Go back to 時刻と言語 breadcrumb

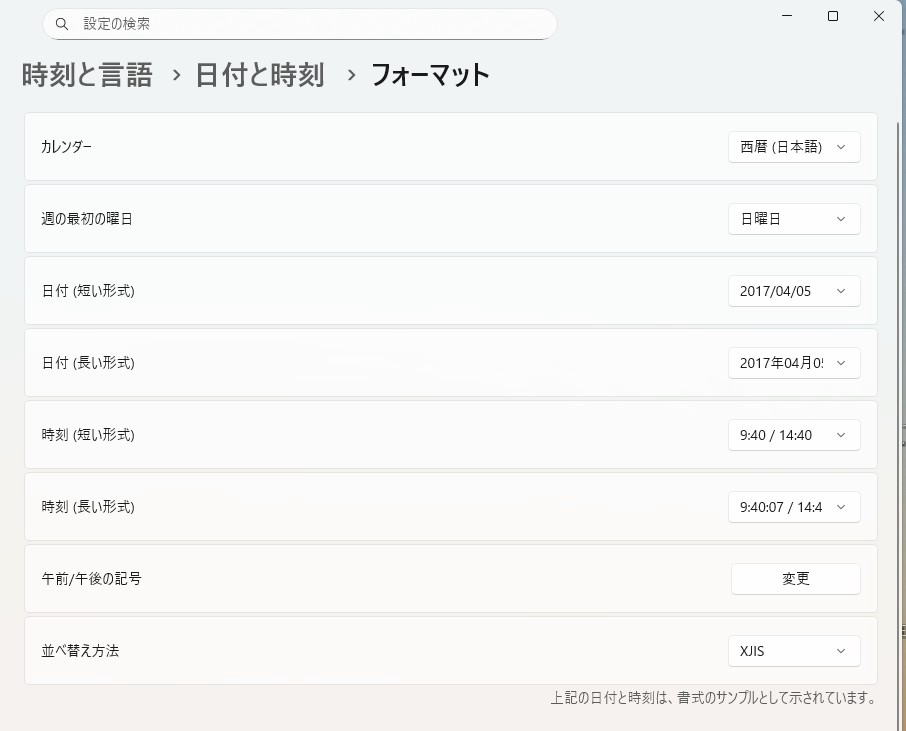87,75
